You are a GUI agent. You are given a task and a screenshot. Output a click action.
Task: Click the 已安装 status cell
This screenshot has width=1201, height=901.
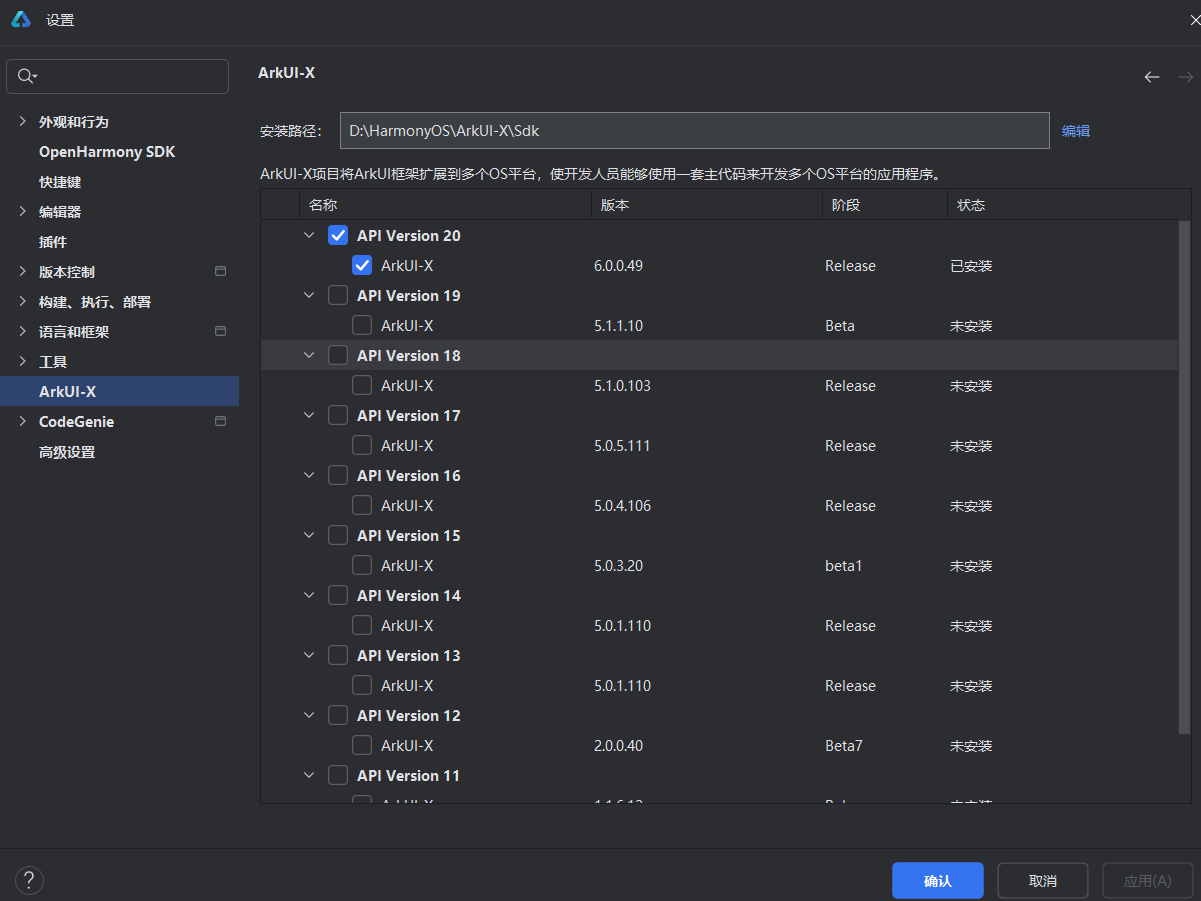coord(971,266)
